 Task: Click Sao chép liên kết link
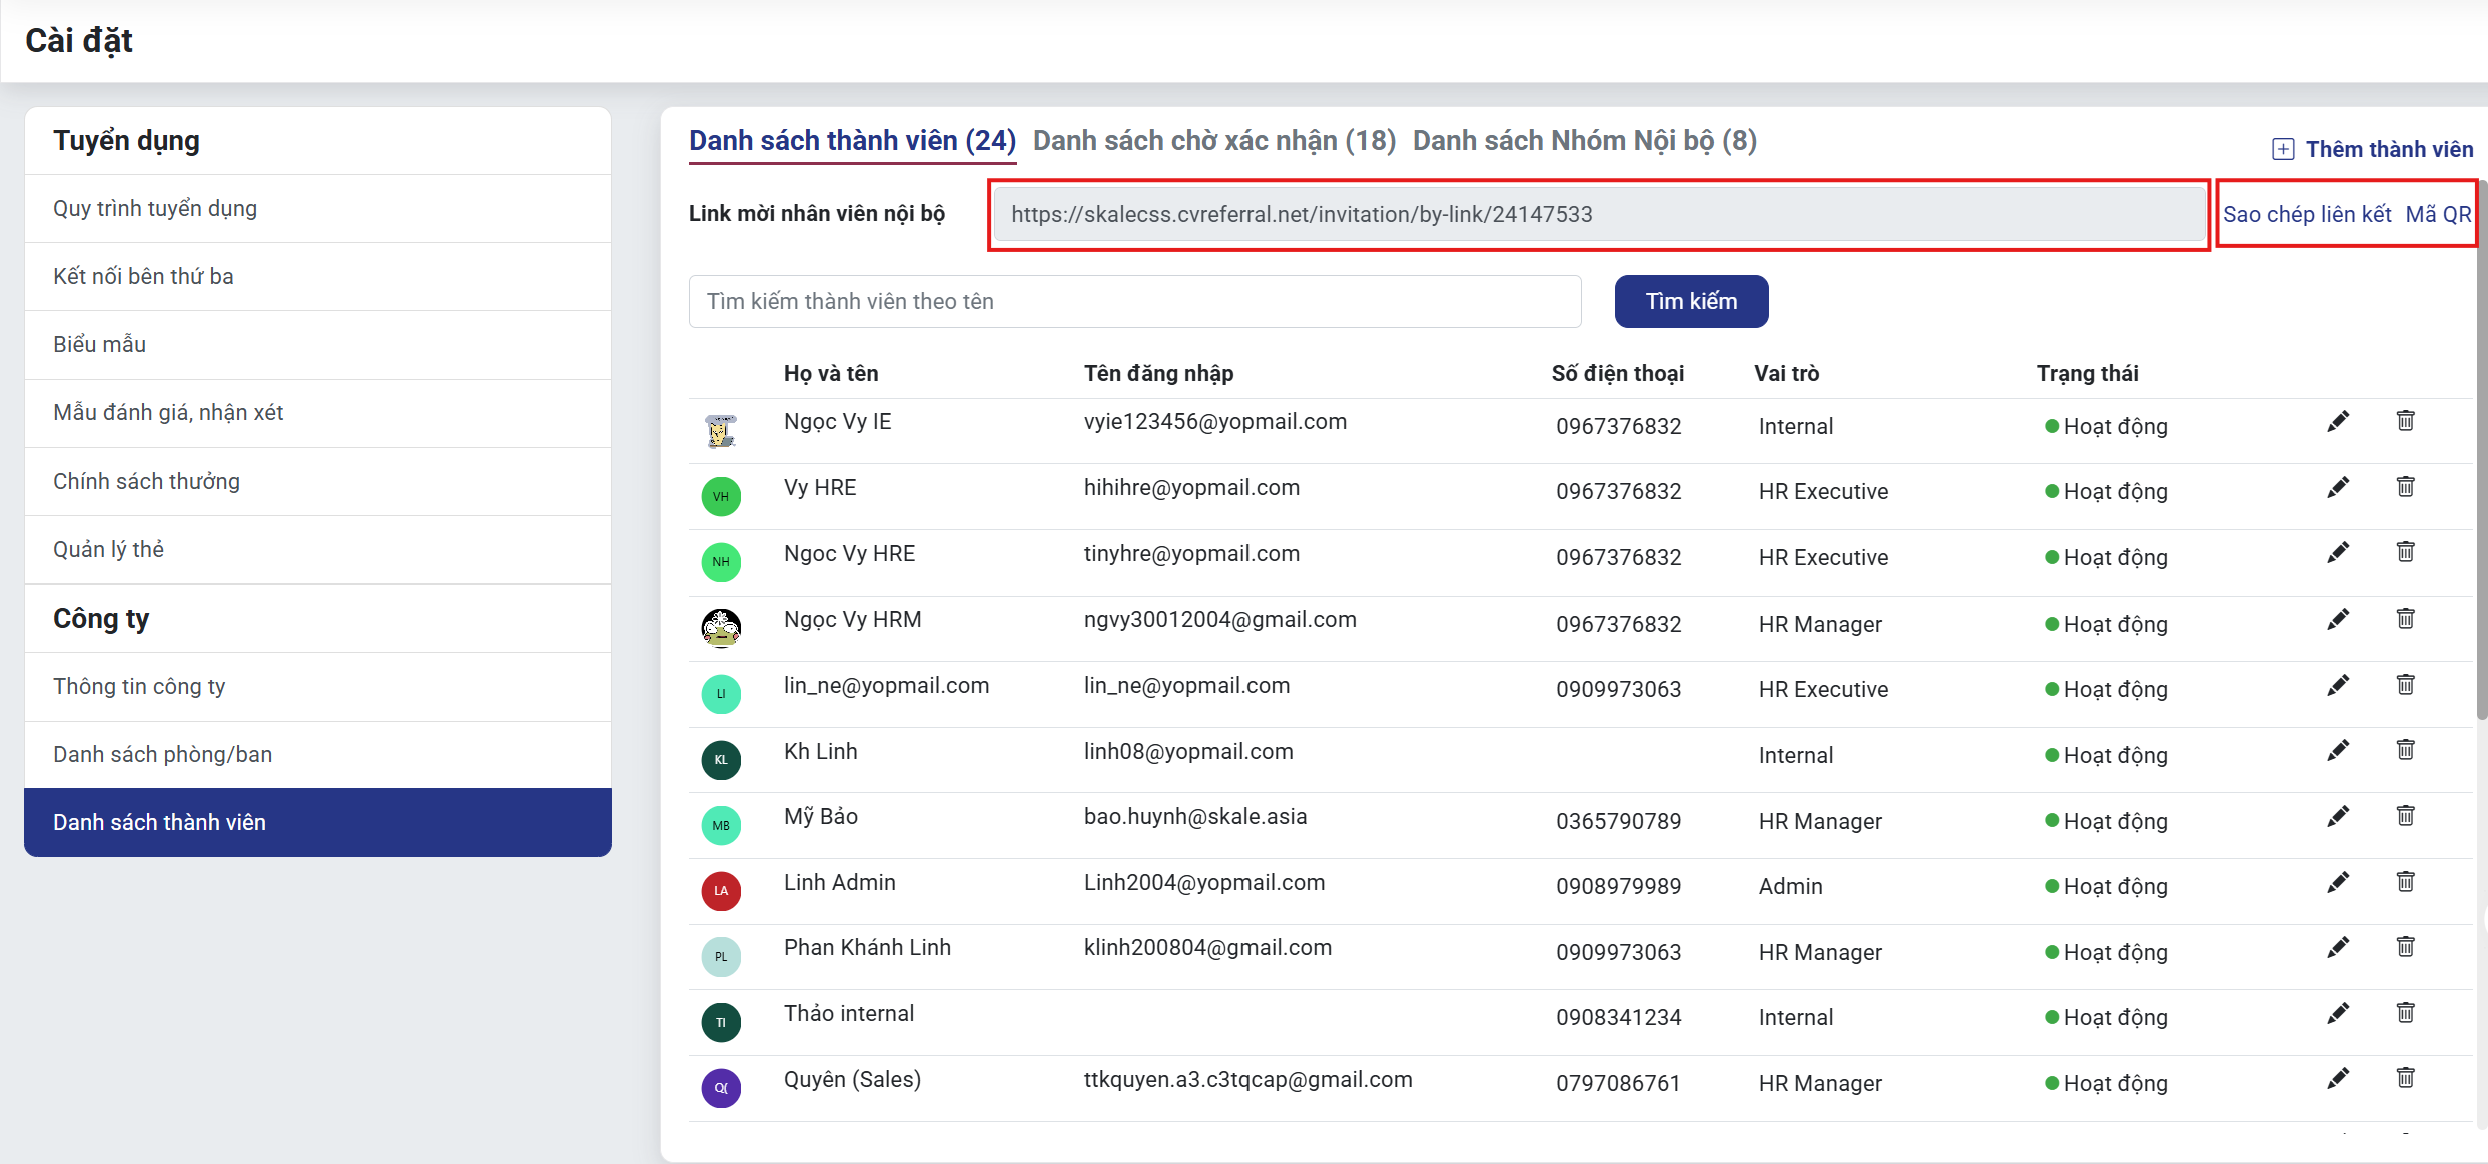[x=2306, y=214]
